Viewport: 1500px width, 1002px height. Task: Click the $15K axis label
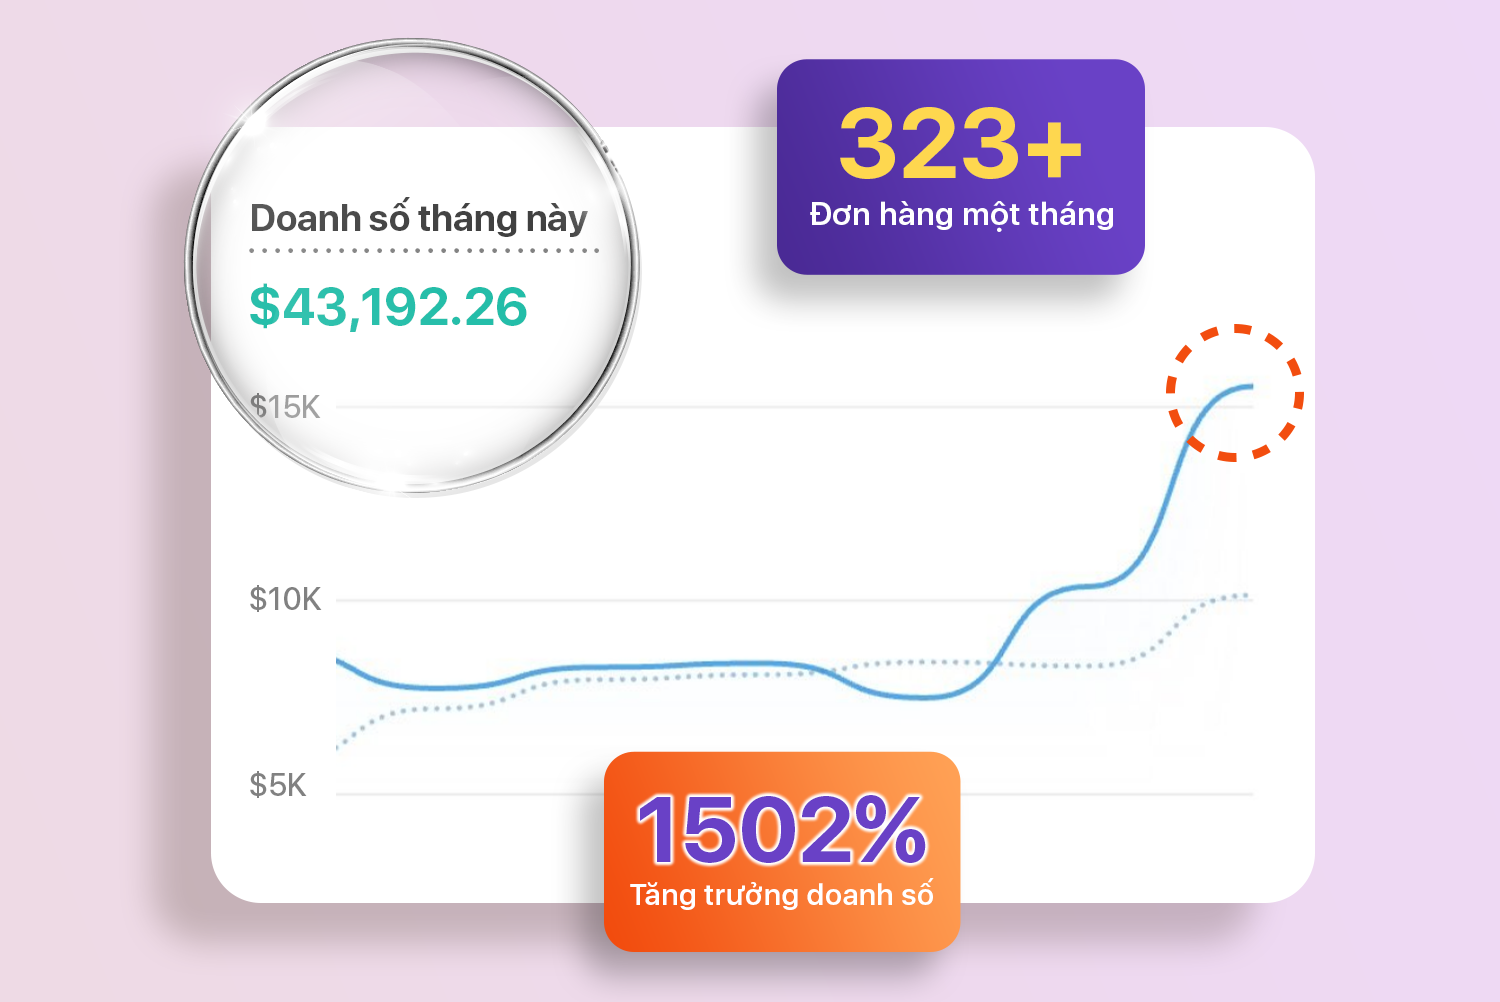(285, 407)
